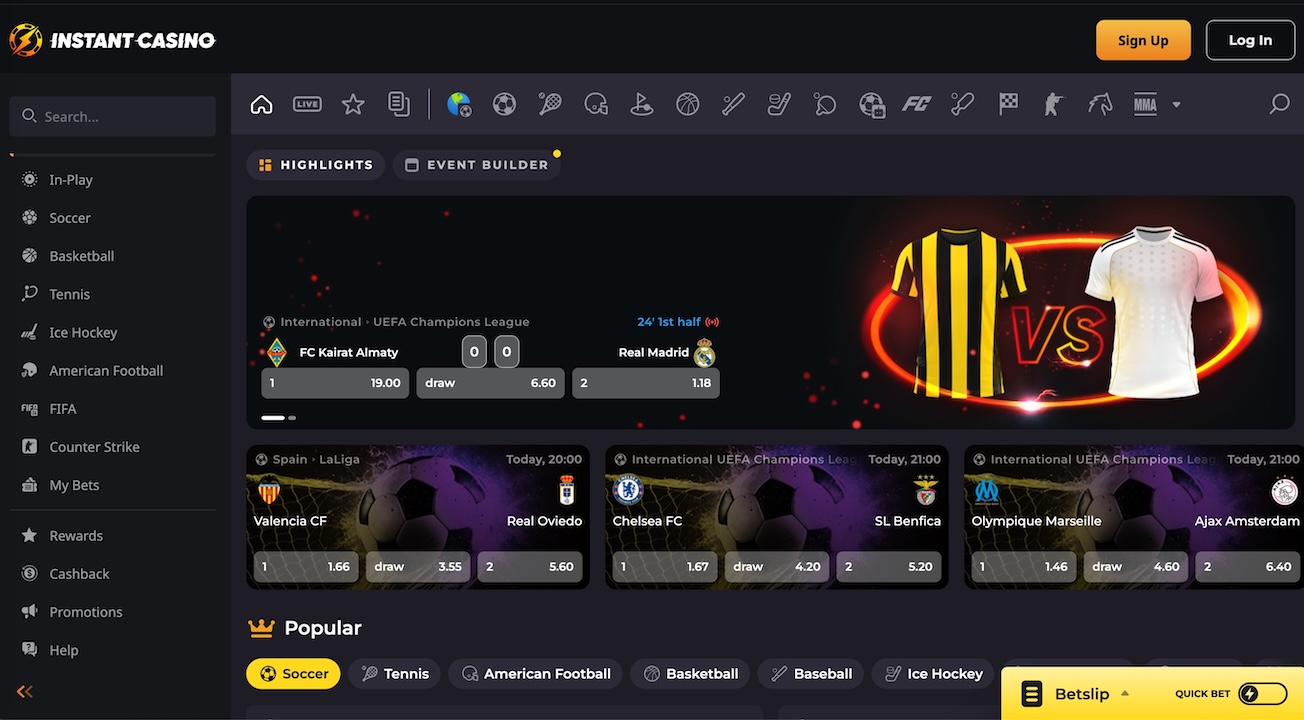
Task: Collapse the left sidebar with double chevron
Action: click(25, 691)
